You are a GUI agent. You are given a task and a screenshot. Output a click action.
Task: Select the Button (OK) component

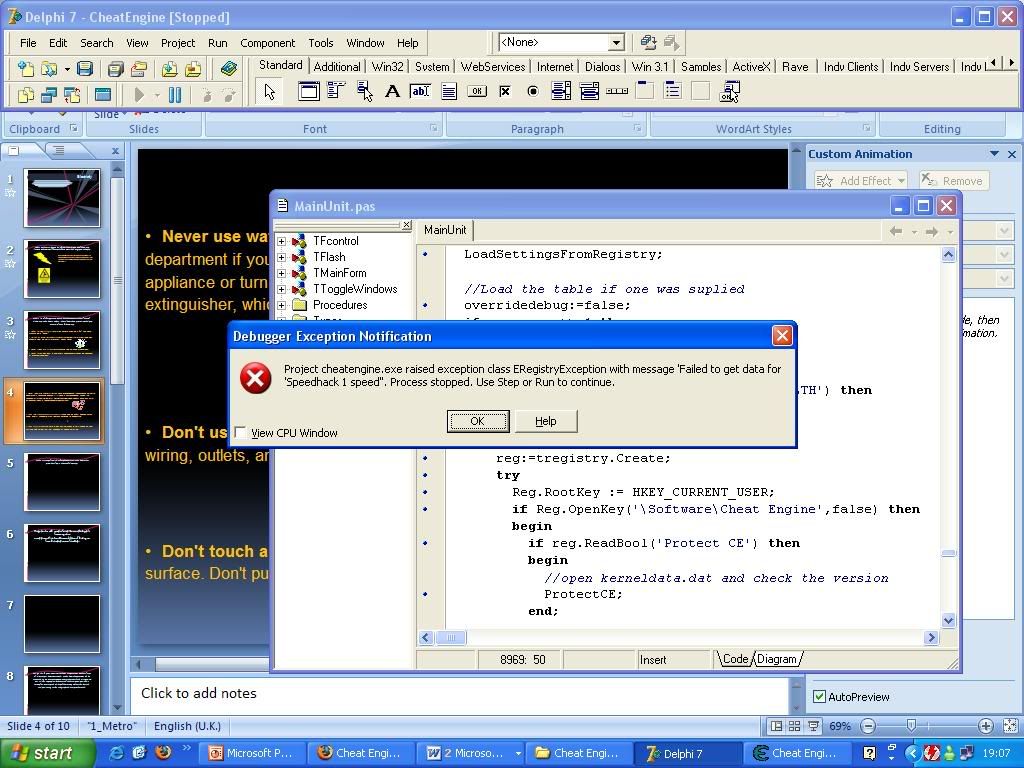(477, 91)
